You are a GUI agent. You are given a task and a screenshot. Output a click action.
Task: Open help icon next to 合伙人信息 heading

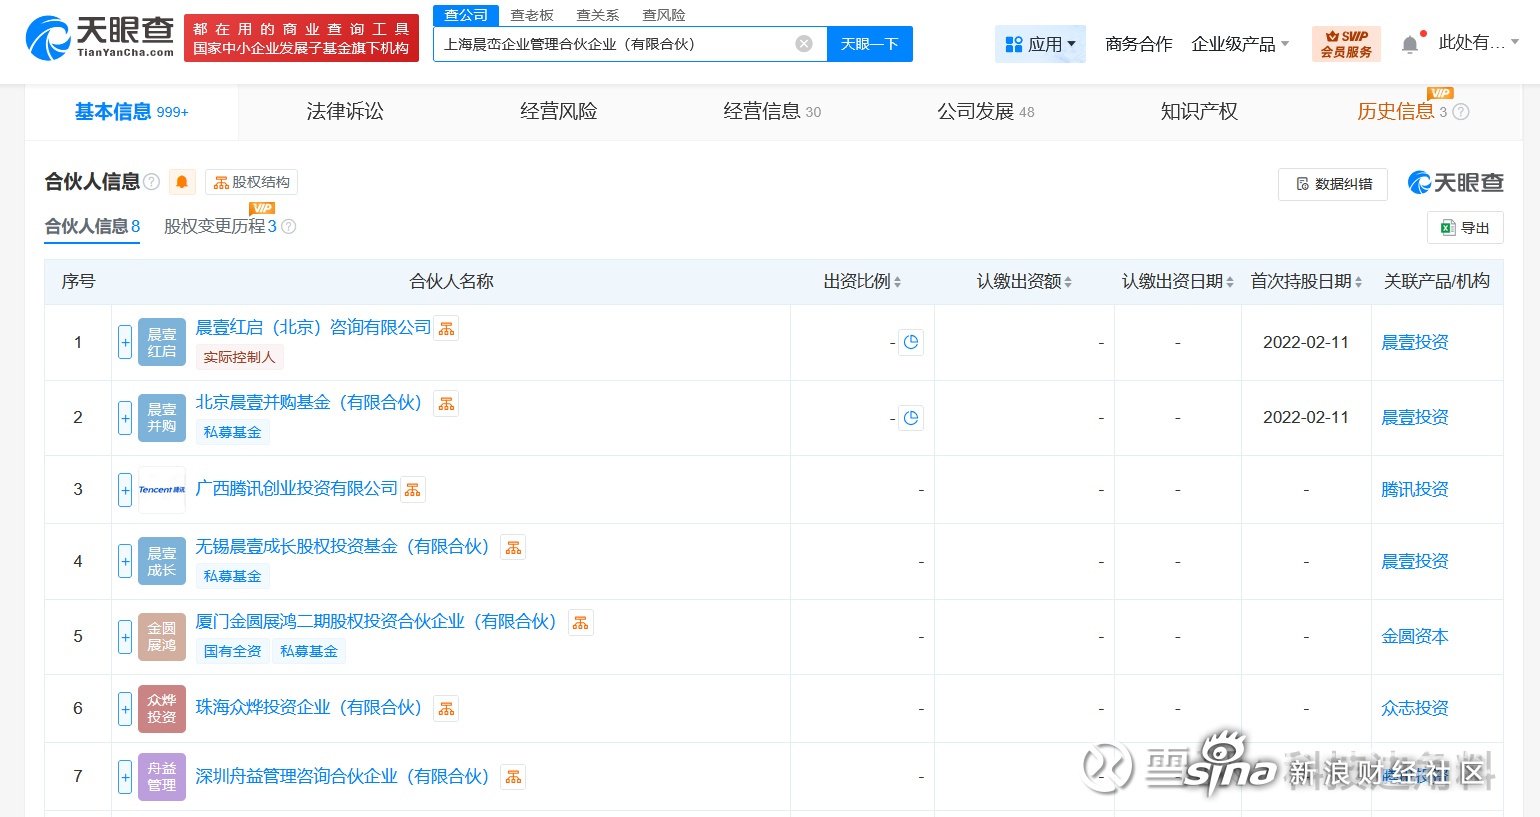(x=152, y=182)
